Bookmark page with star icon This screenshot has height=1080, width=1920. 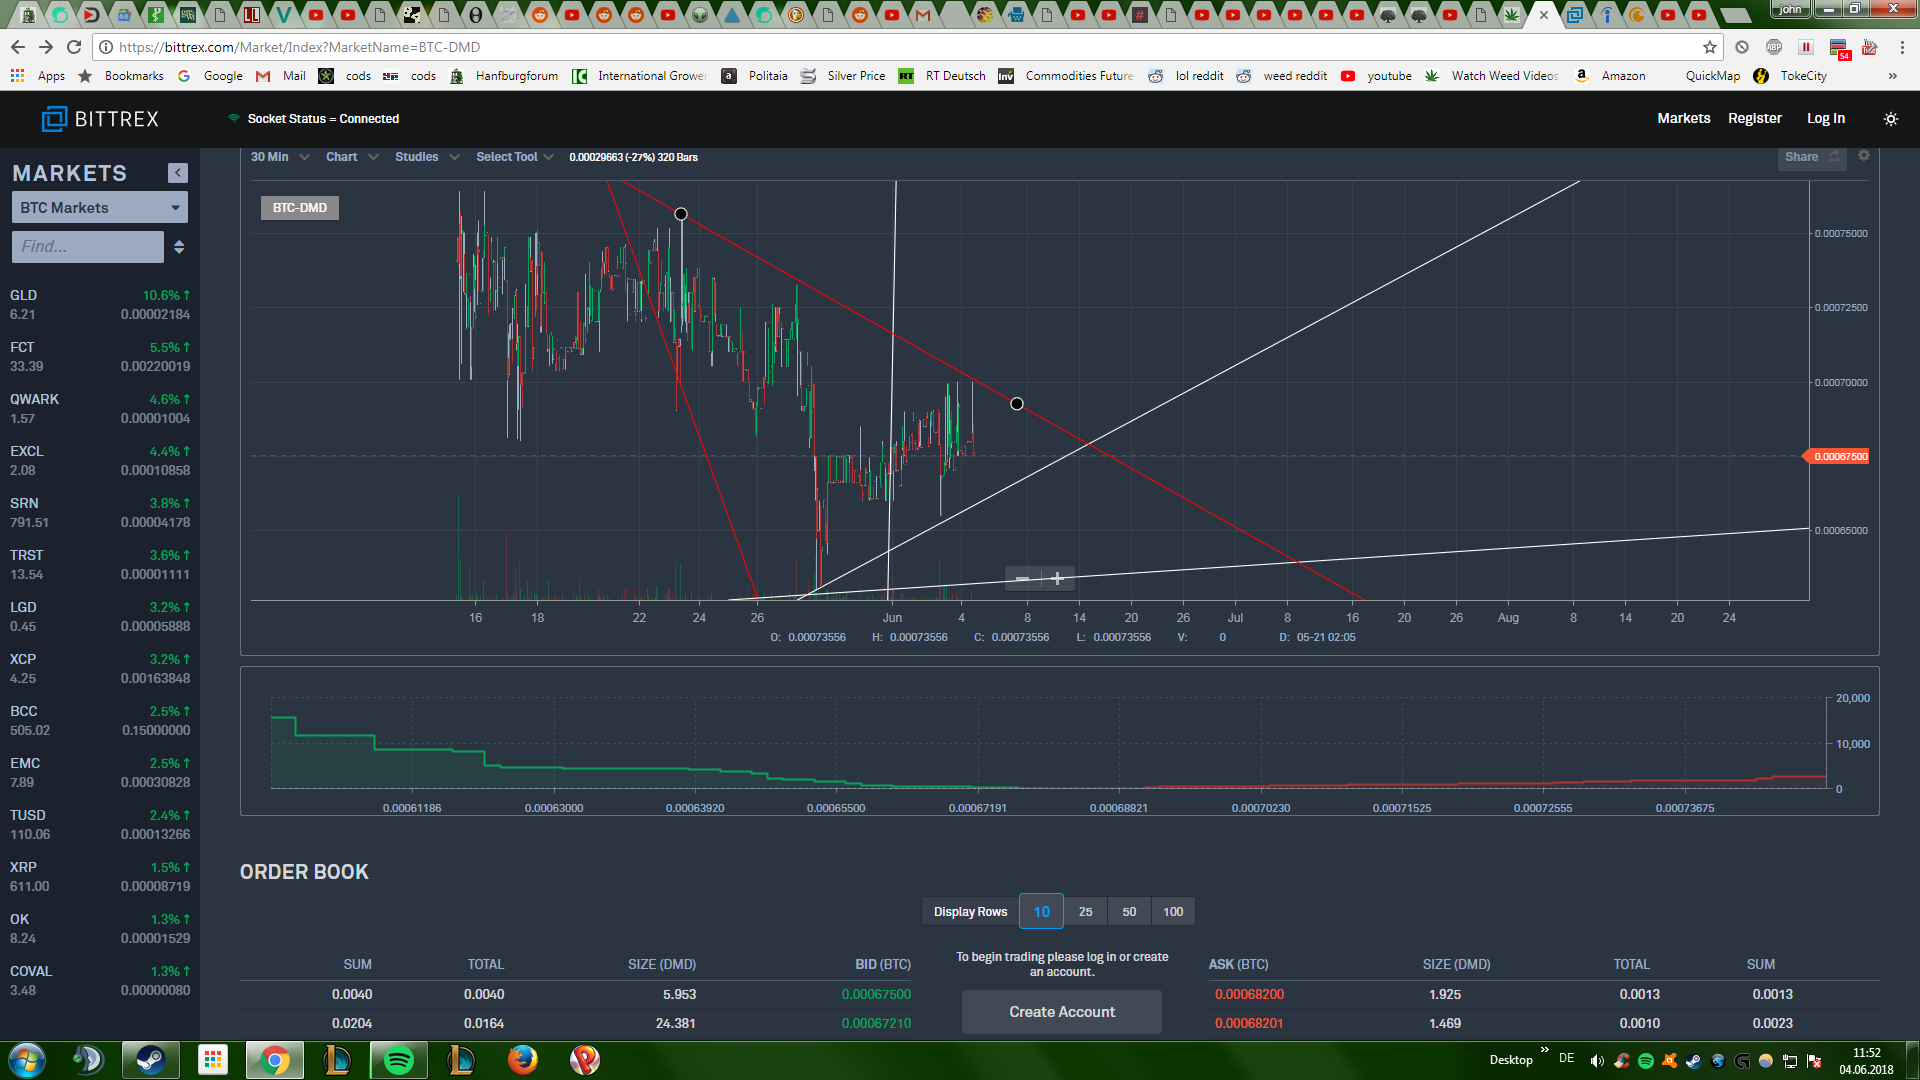pyautogui.click(x=1710, y=47)
